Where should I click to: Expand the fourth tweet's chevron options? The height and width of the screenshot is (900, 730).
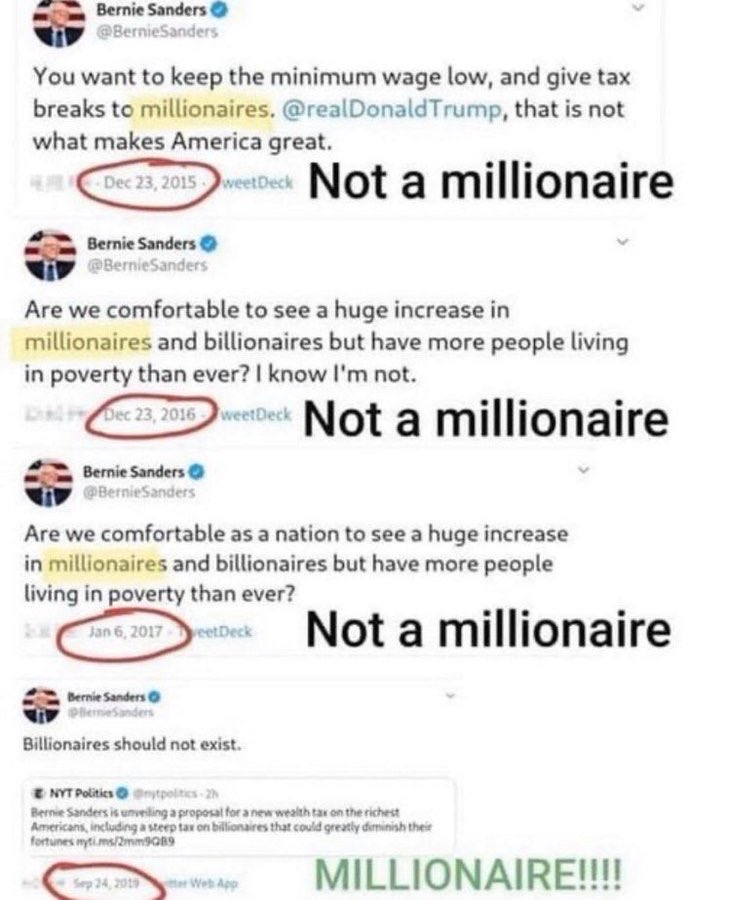click(451, 696)
